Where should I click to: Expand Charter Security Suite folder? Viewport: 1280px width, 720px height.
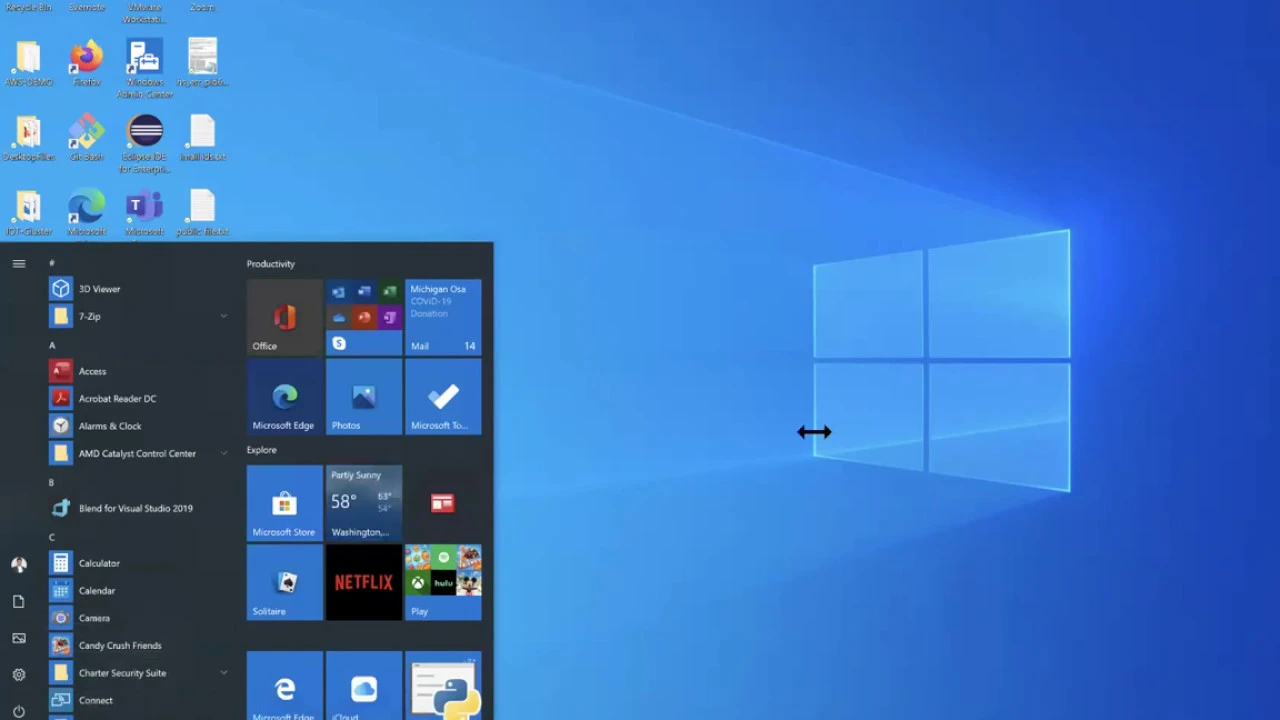[139, 673]
